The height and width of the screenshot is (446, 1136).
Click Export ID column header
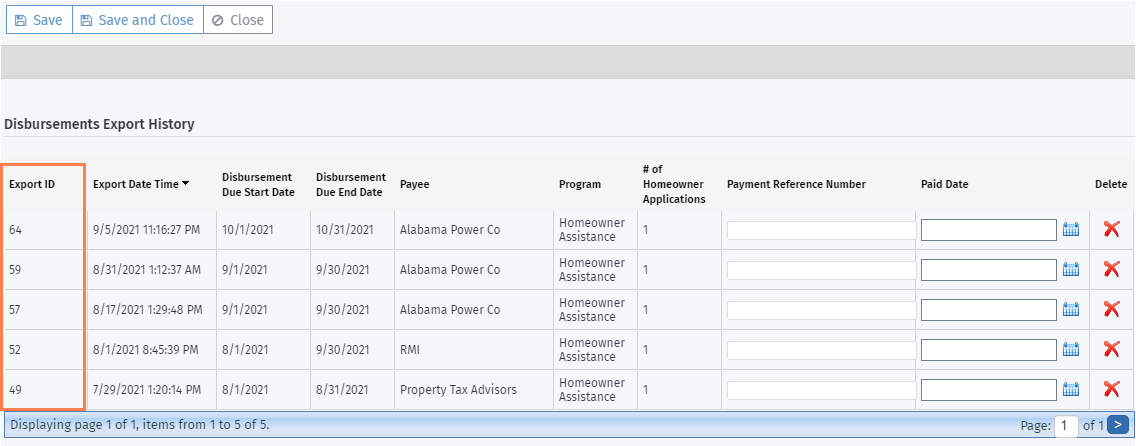(32, 184)
